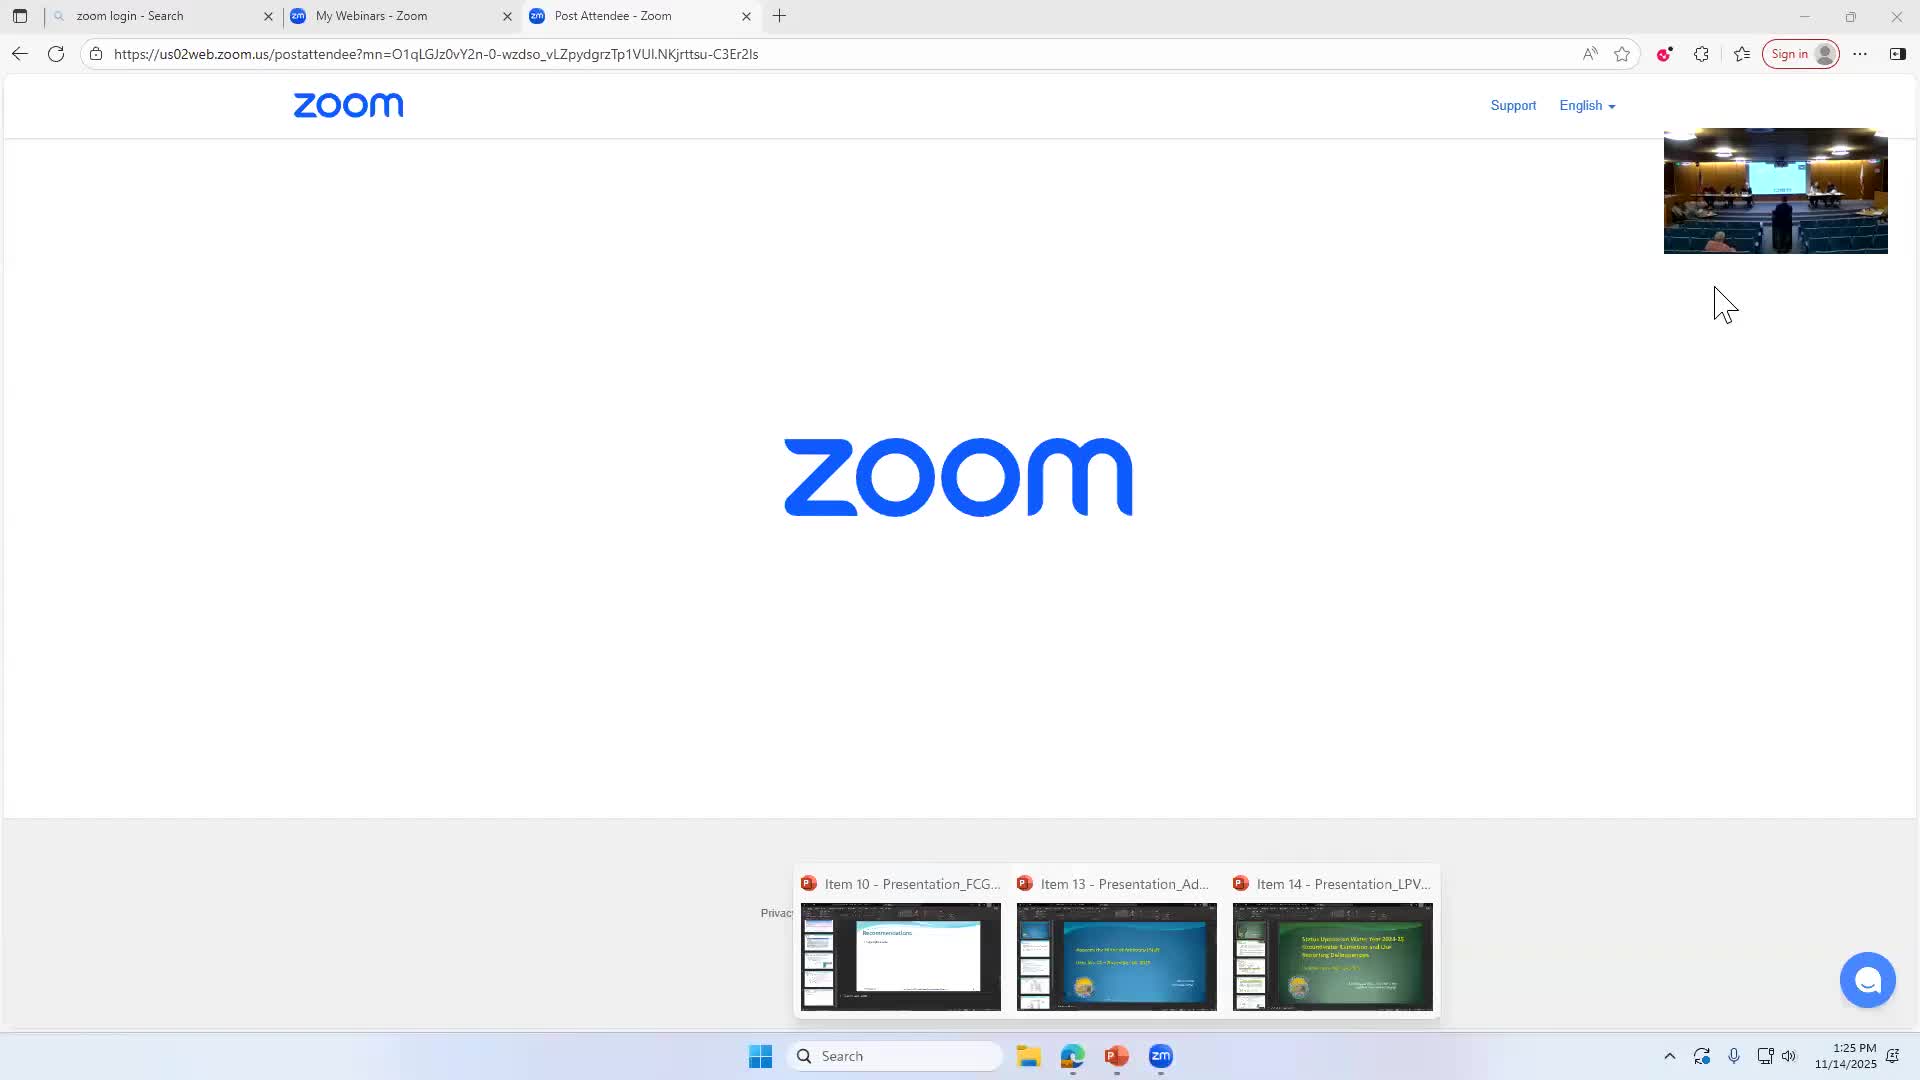Select Item 13 presentation preview thumbnail
1920x1080 pixels.
tap(1116, 956)
